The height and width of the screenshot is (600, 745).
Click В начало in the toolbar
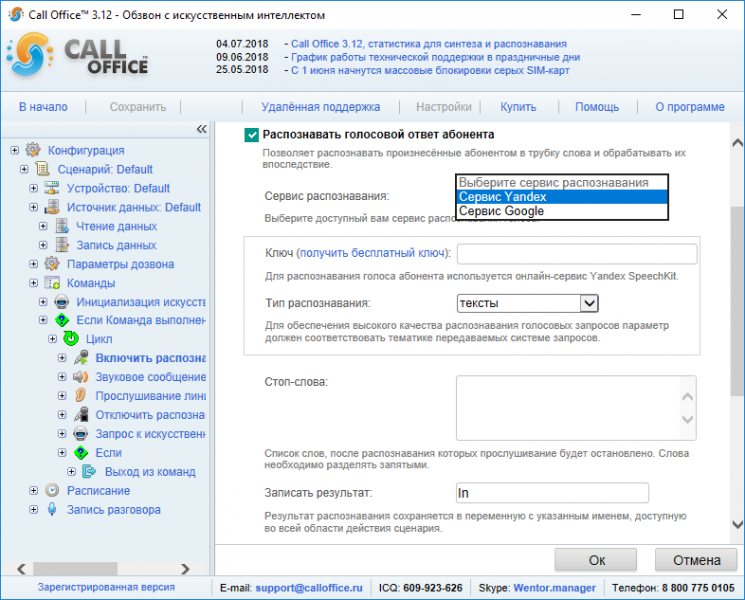pyautogui.click(x=43, y=107)
